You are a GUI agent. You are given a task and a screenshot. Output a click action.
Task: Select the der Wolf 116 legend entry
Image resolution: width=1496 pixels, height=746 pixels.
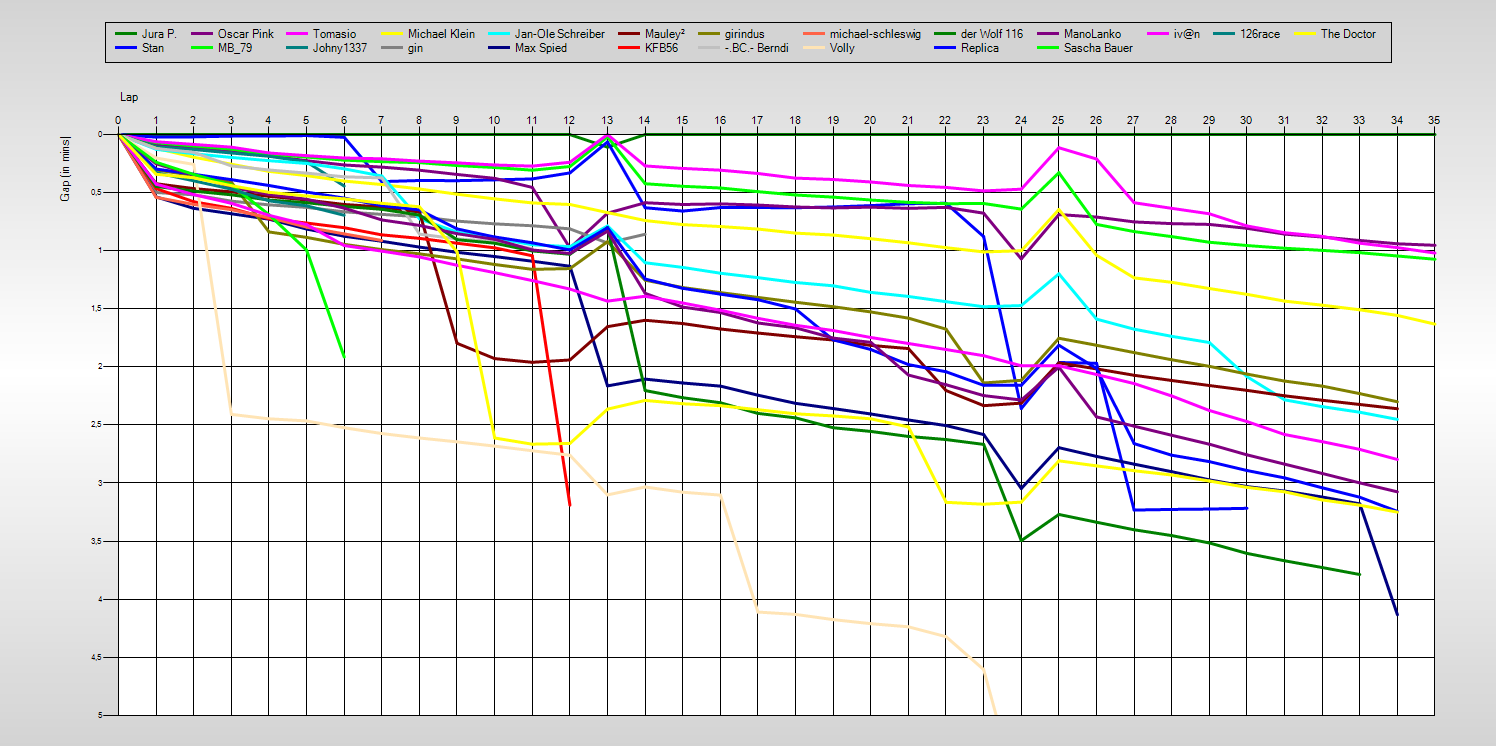pos(980,34)
